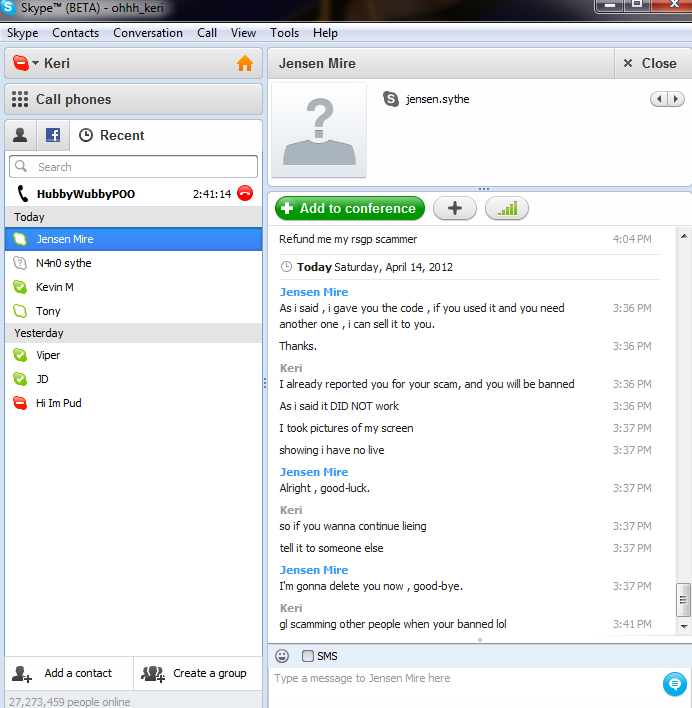Viewport: 692px width, 708px height.
Task: Click message 'I took pictures of my screen'
Action: click(346, 428)
